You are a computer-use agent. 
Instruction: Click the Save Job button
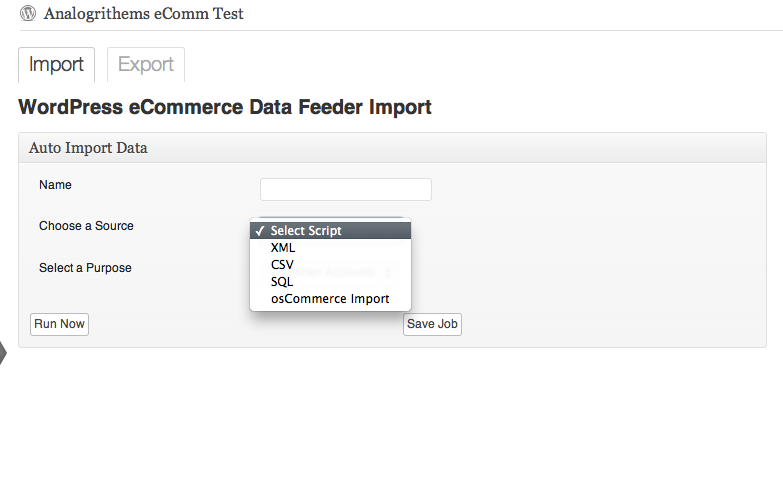click(x=432, y=324)
